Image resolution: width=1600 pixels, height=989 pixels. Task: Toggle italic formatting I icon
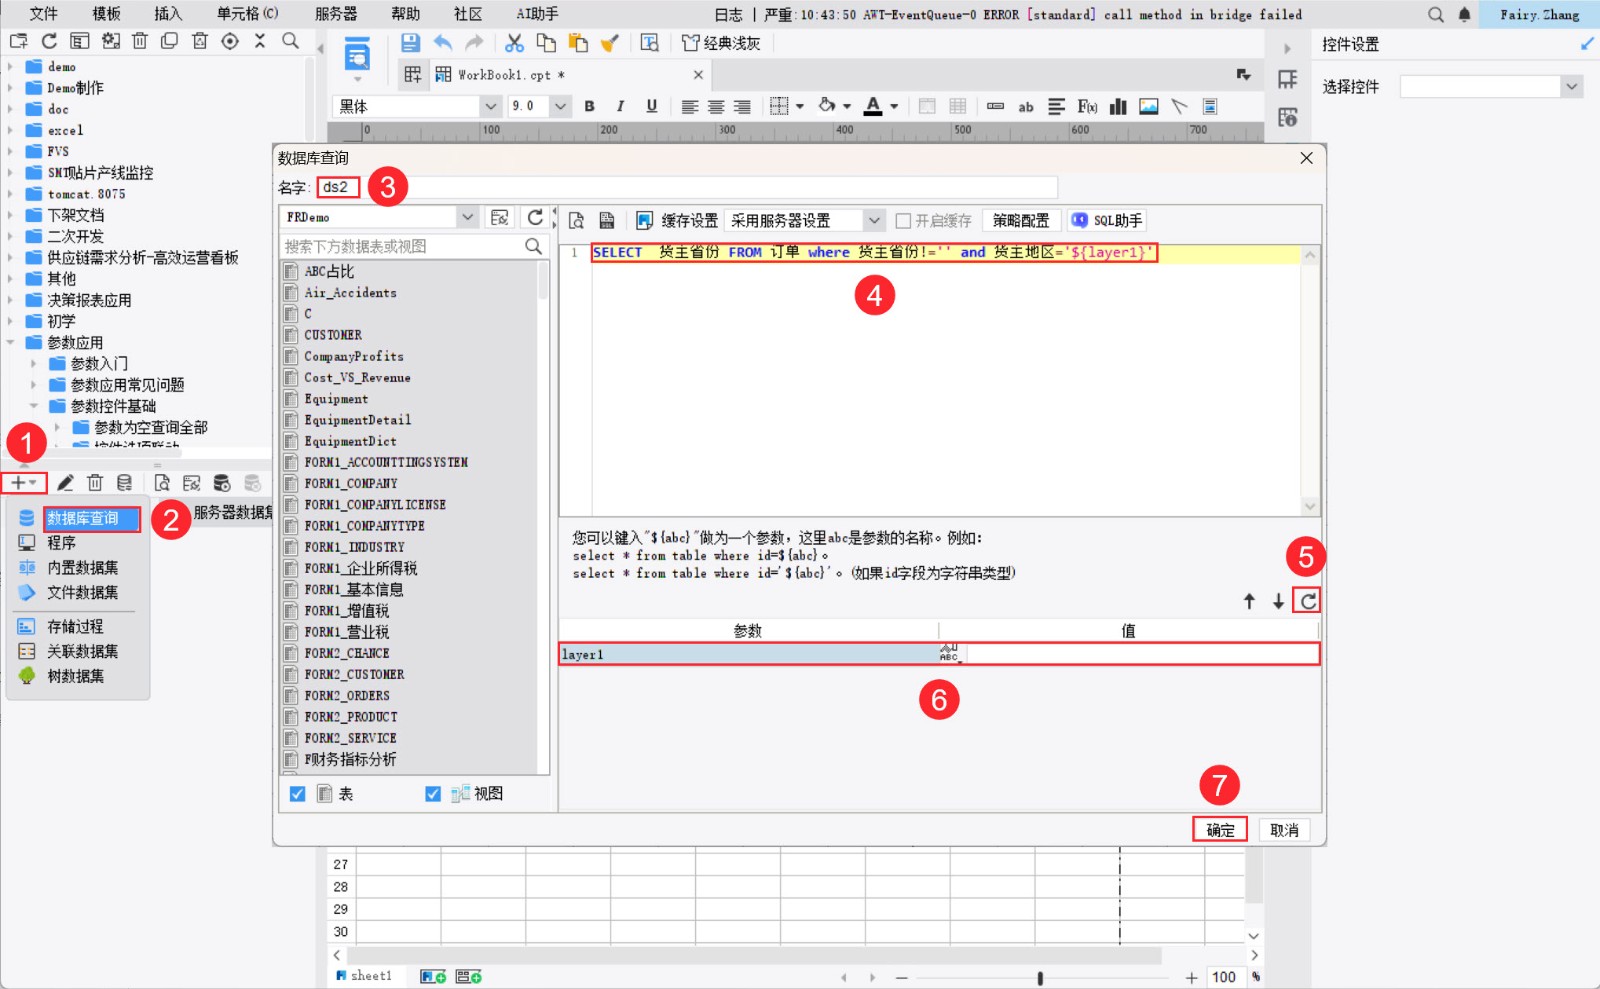[x=620, y=106]
